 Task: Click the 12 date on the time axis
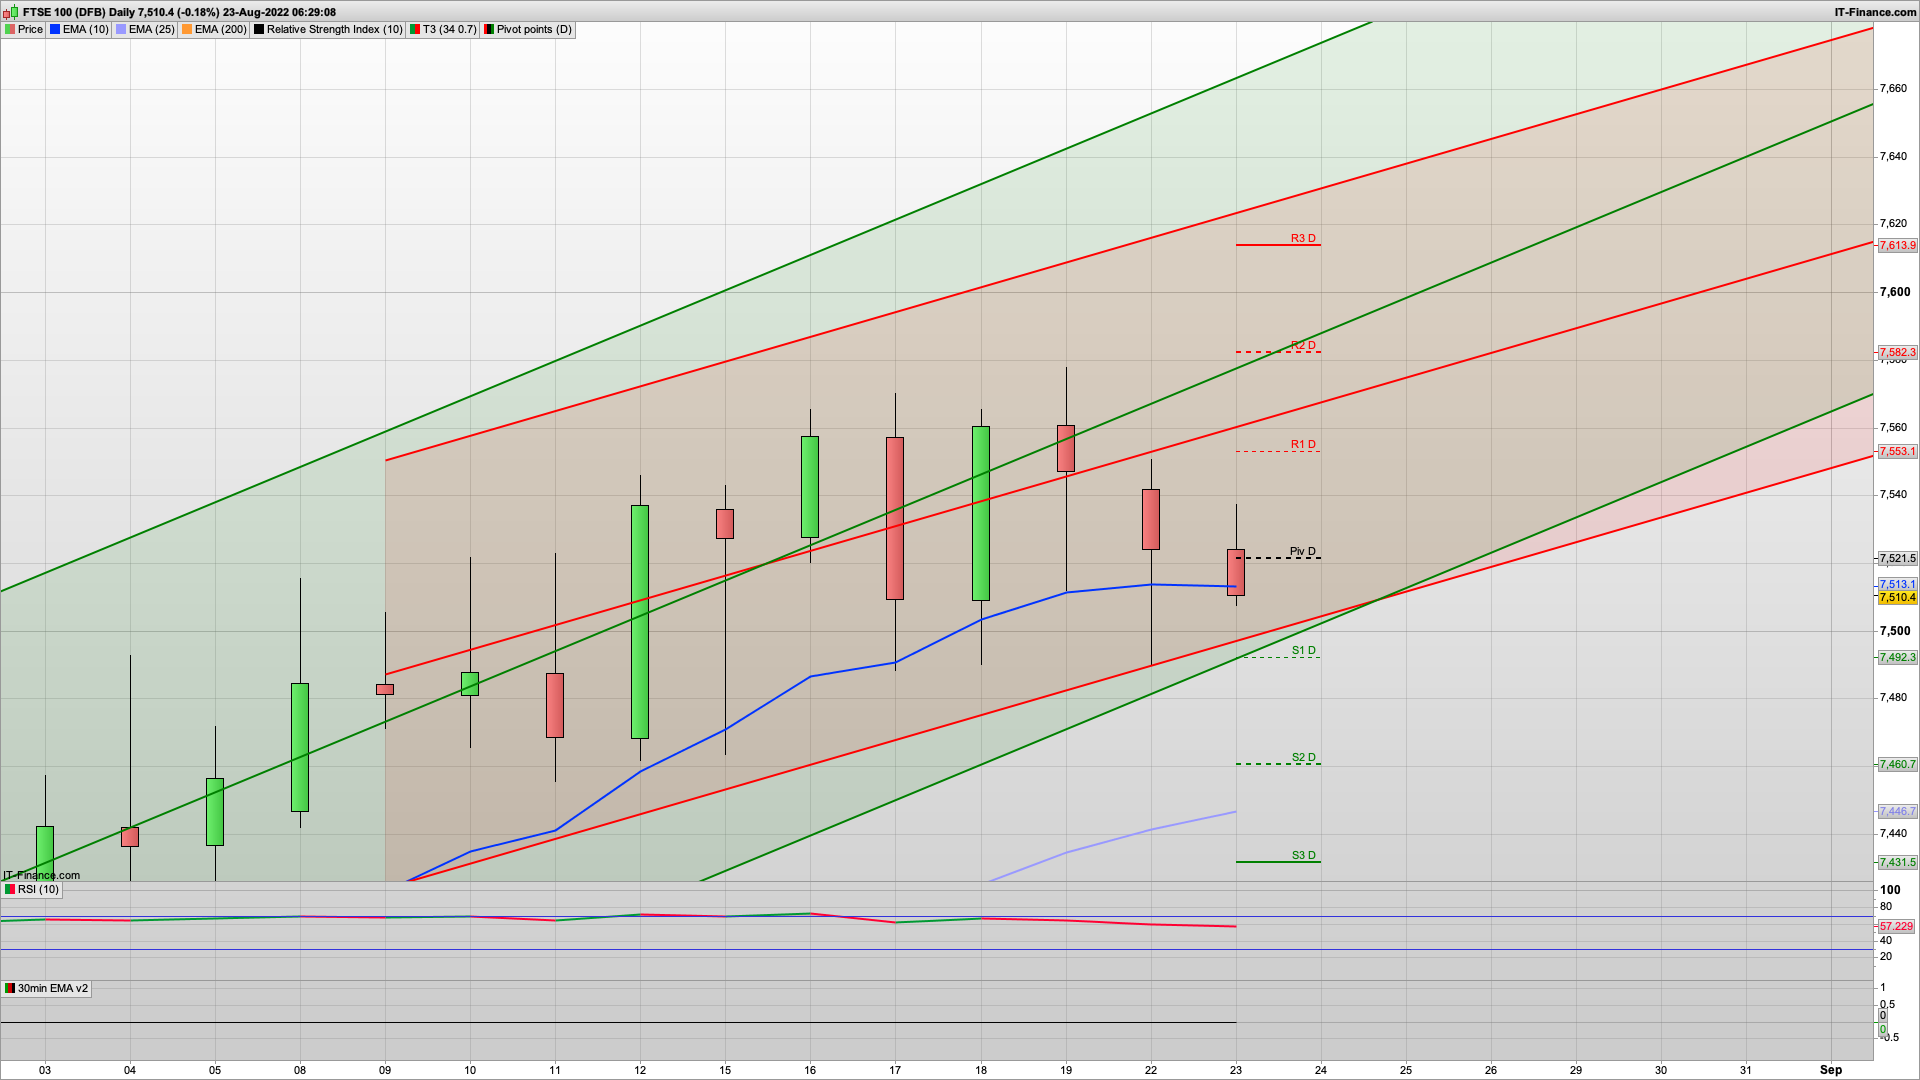[x=640, y=1070]
